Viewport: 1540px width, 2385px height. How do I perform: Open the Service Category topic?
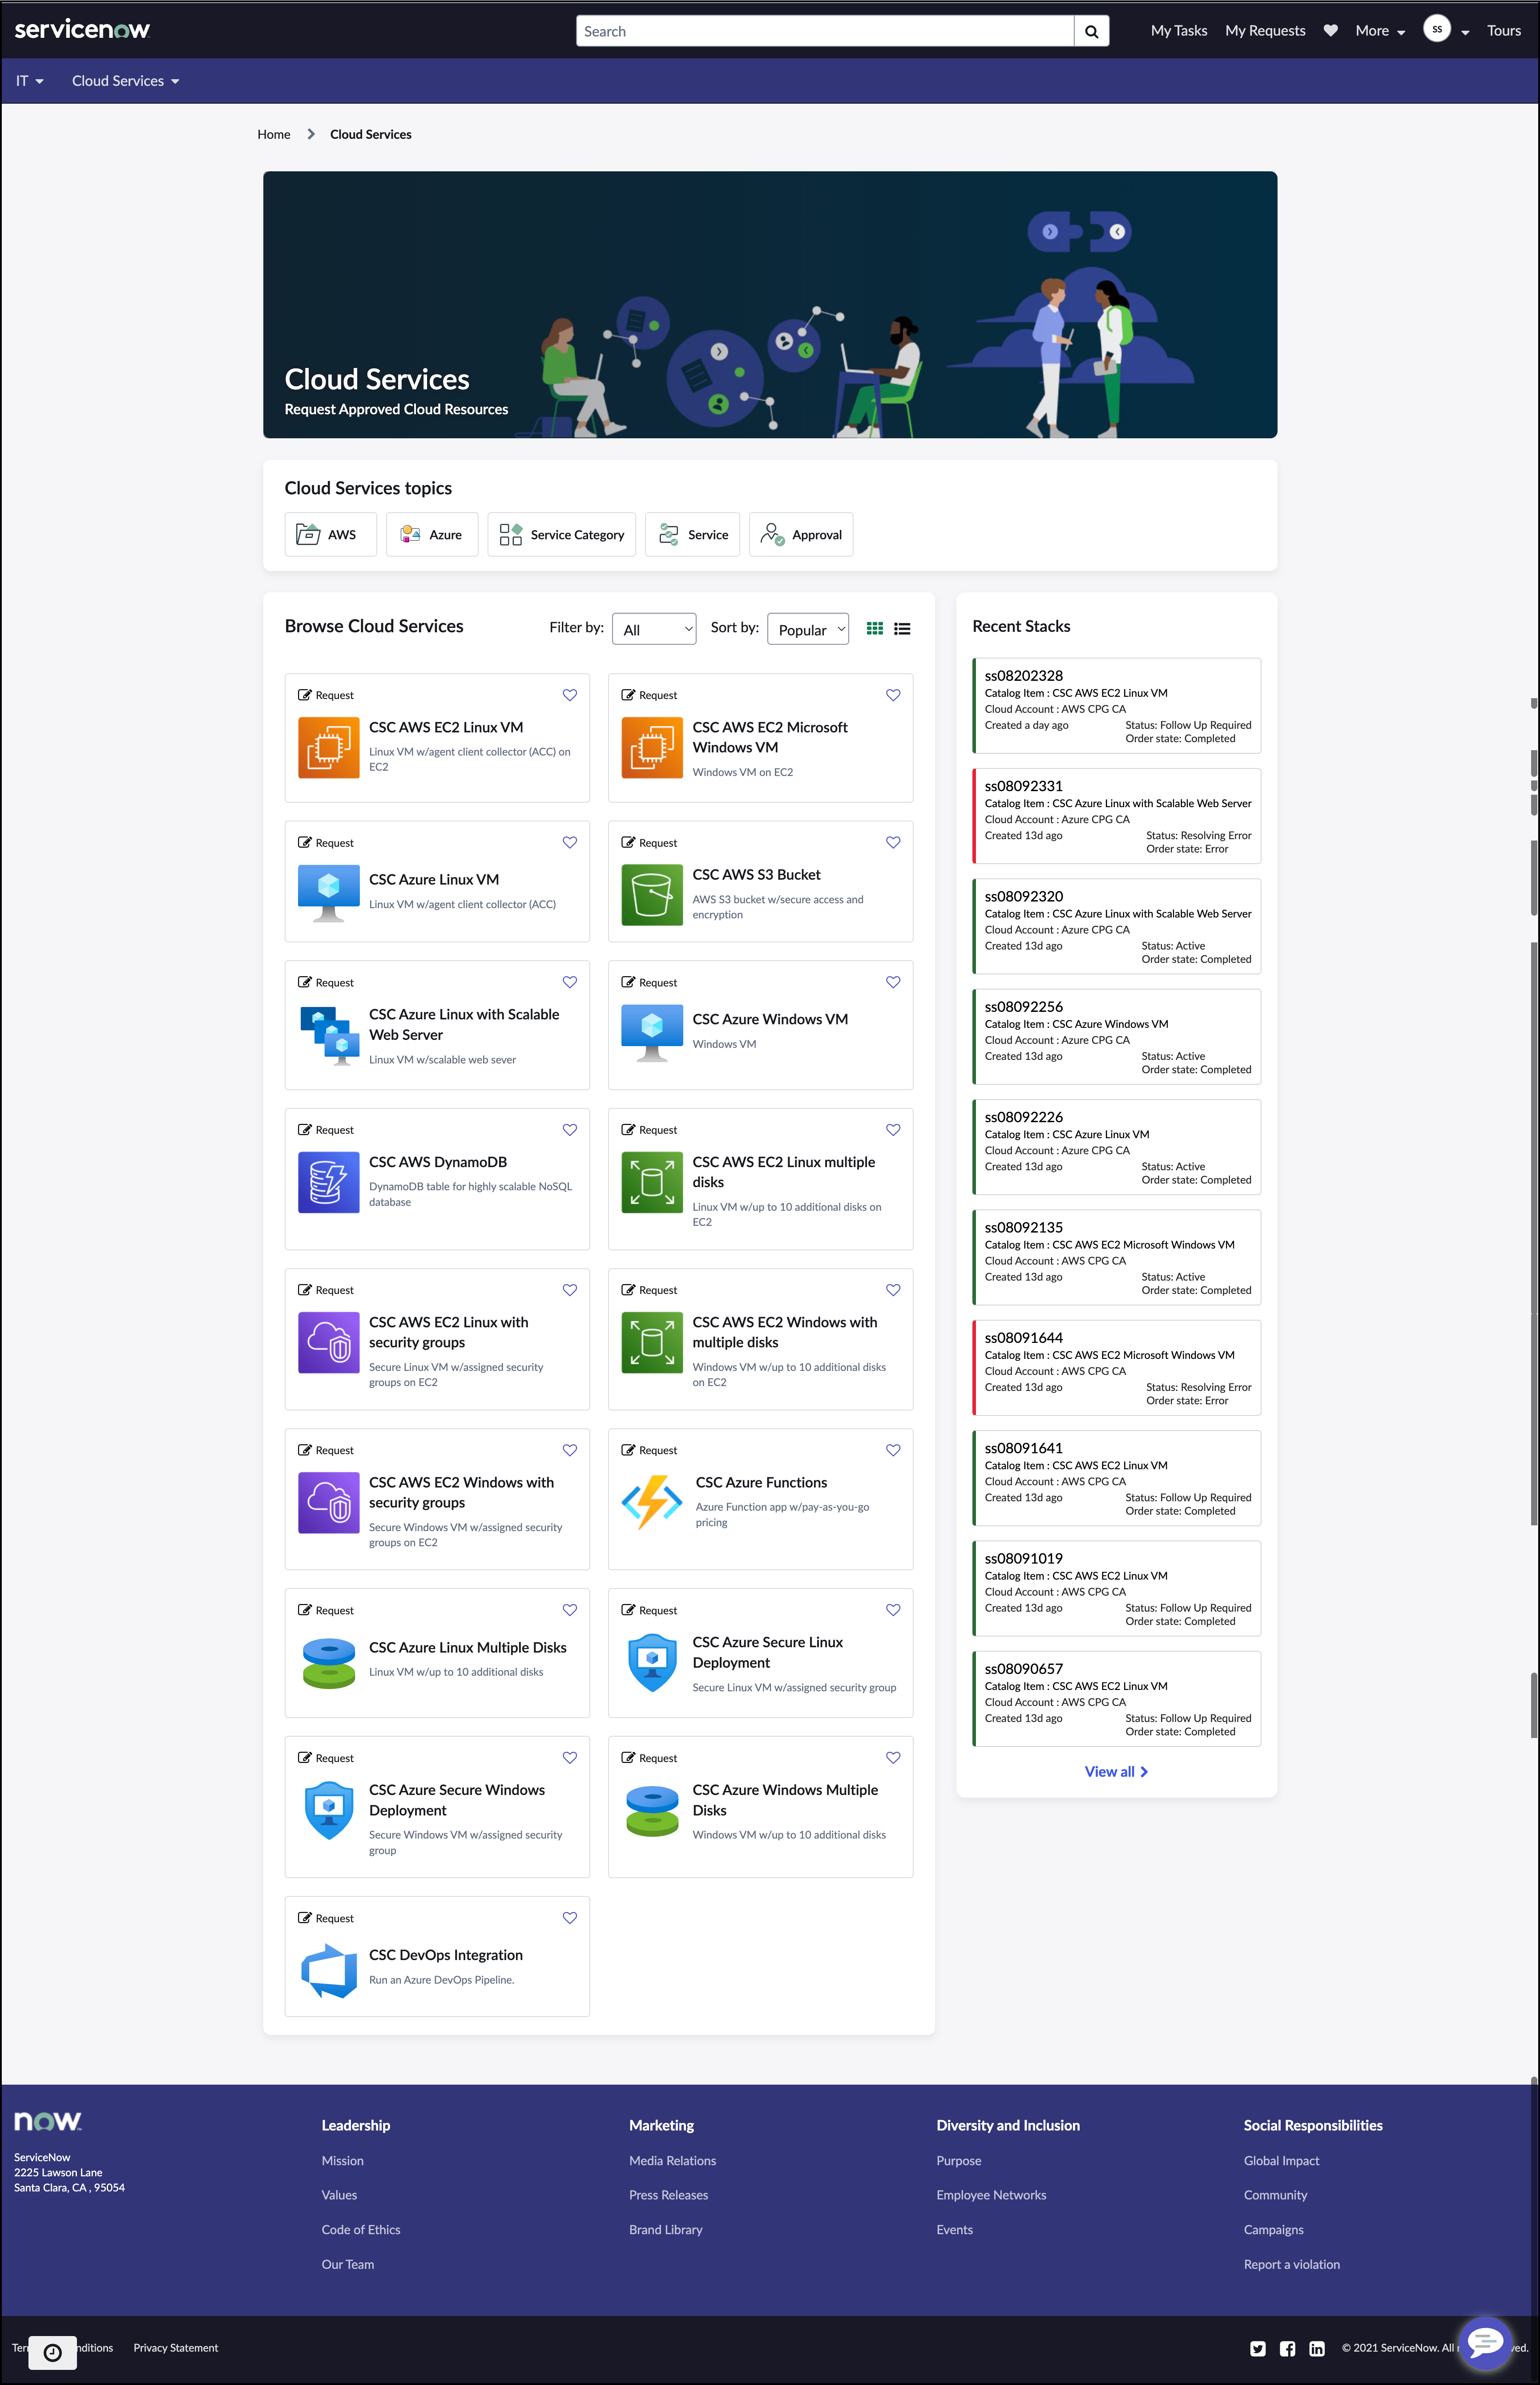561,534
